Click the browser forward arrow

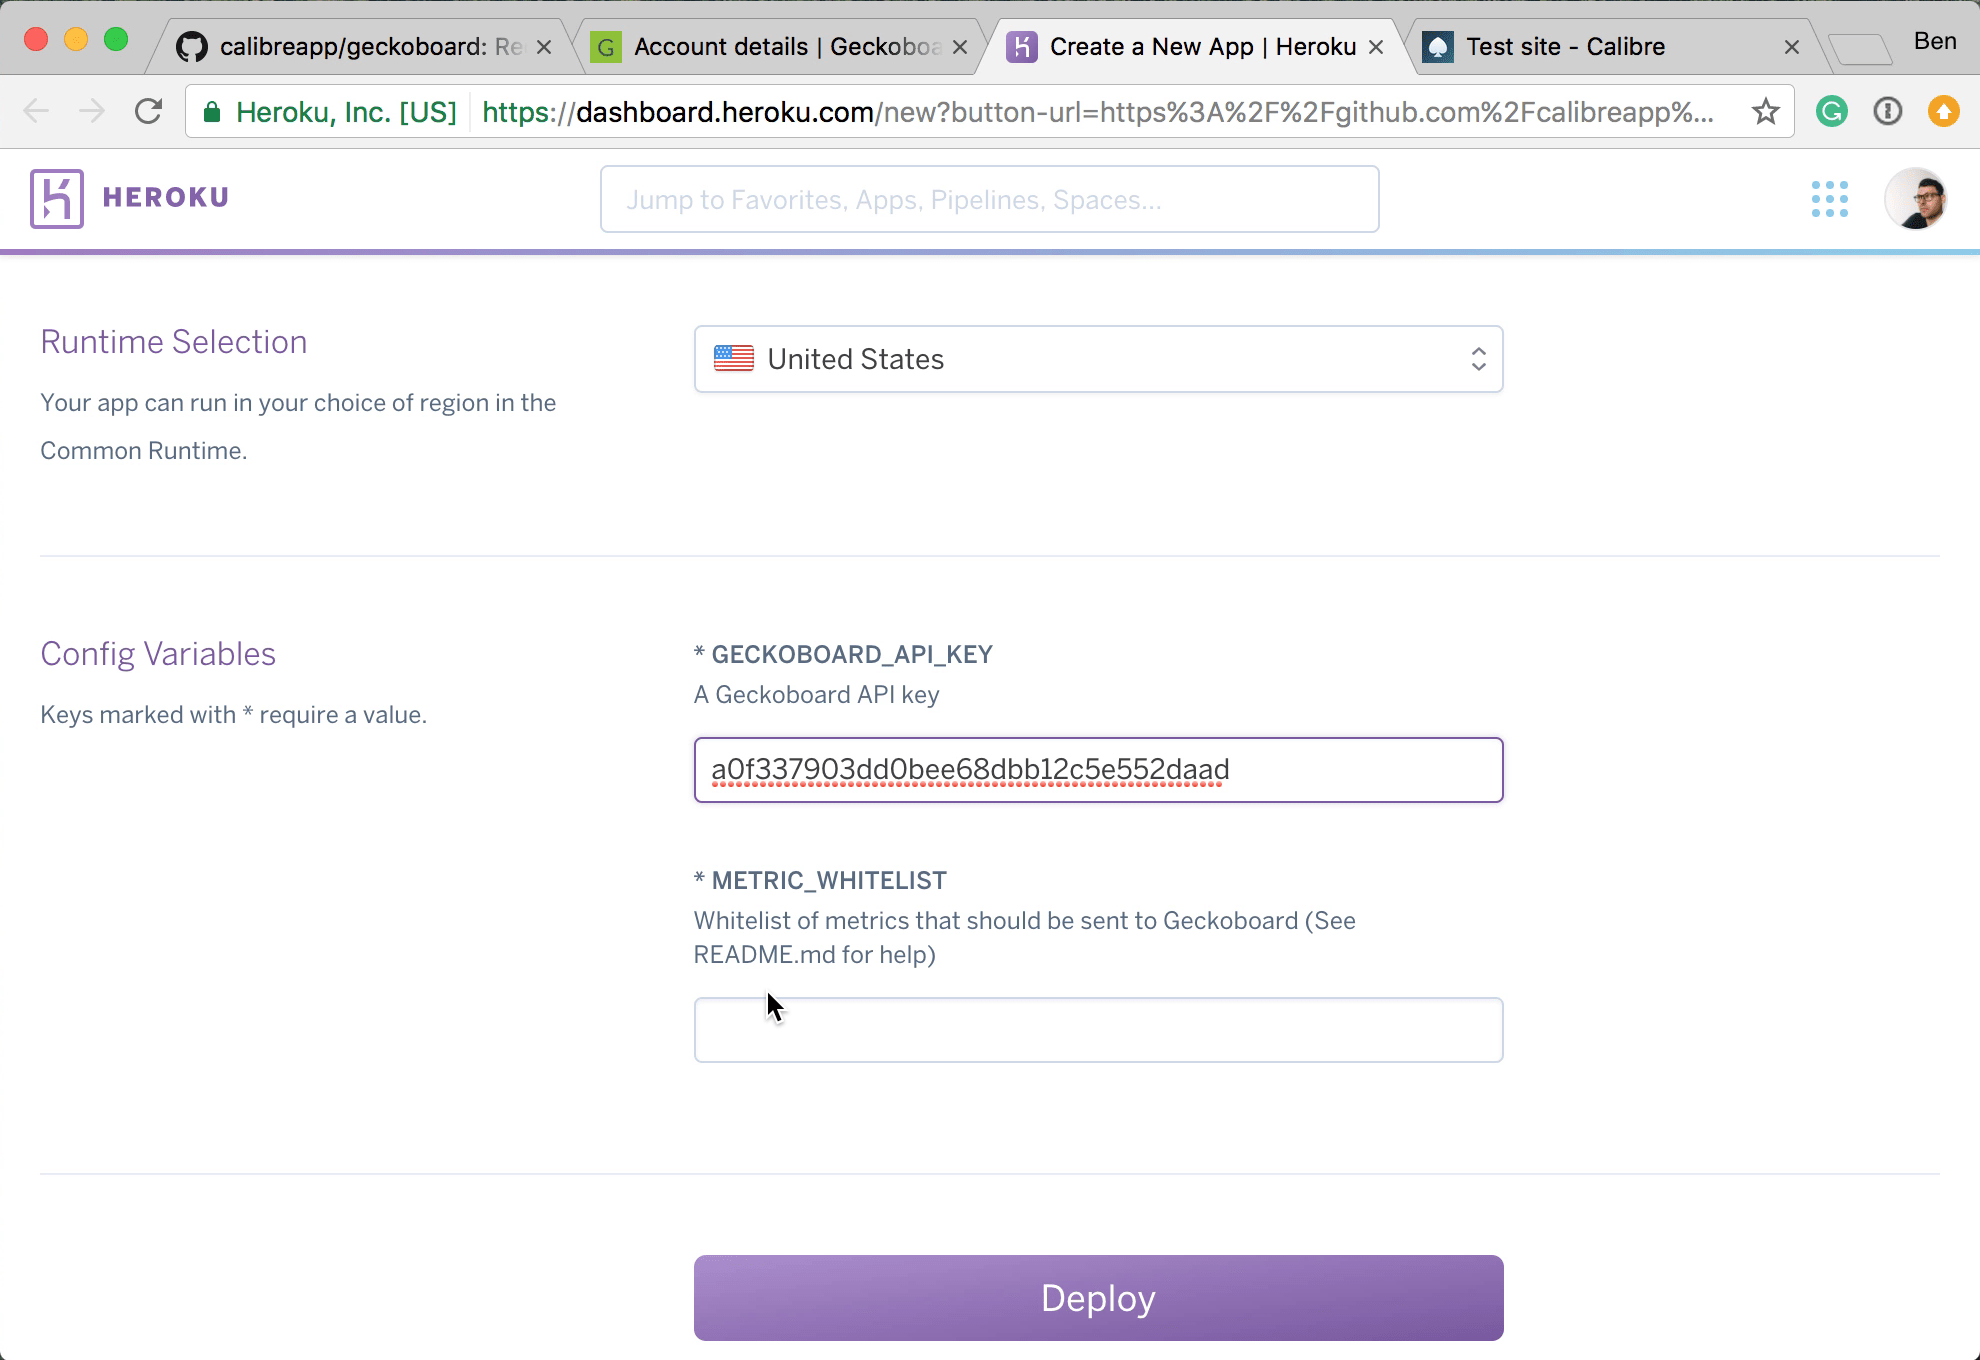pyautogui.click(x=92, y=111)
